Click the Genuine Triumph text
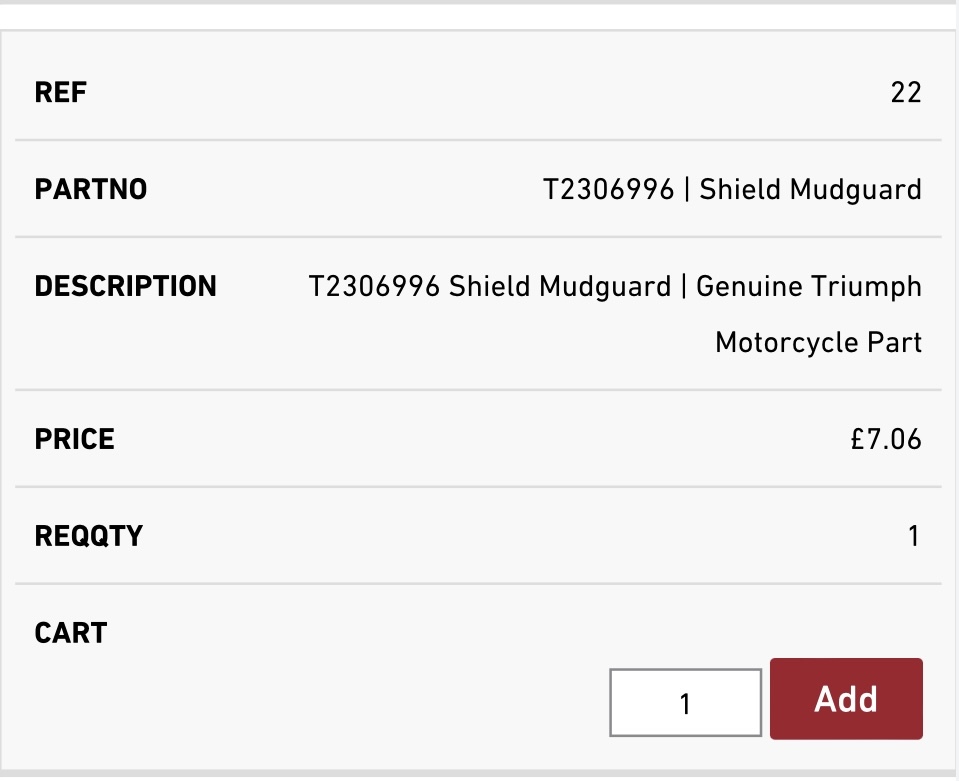Image resolution: width=959 pixels, height=781 pixels. 808,286
